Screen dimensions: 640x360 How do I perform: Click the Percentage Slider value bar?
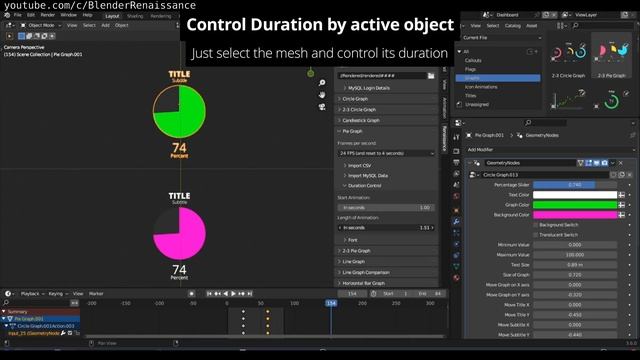click(x=575, y=185)
